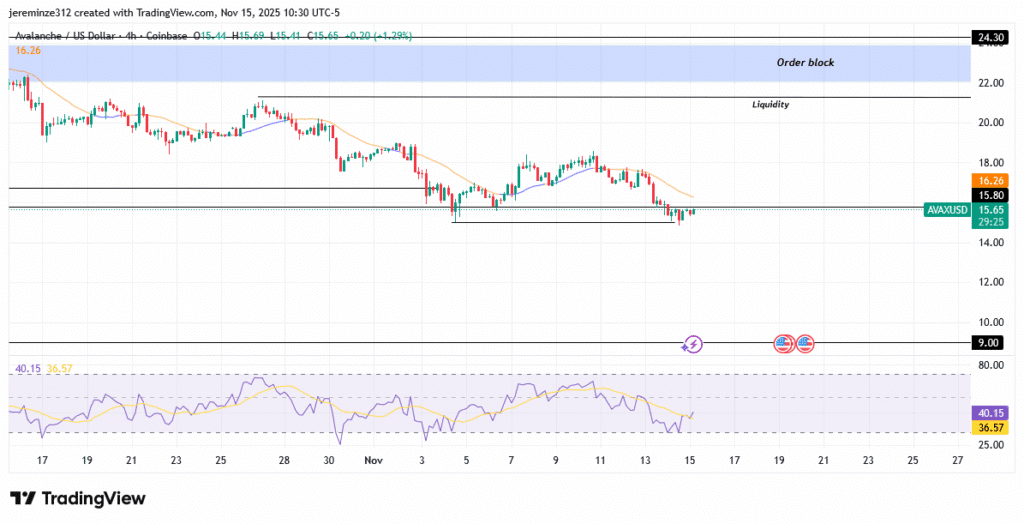This screenshot has height=524, width=1024.
Task: Click the RSI legend value 40.15
Action: 28,368
